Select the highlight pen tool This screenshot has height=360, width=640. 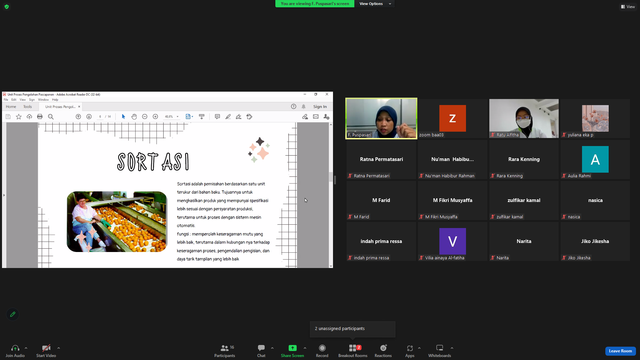[x=228, y=117]
